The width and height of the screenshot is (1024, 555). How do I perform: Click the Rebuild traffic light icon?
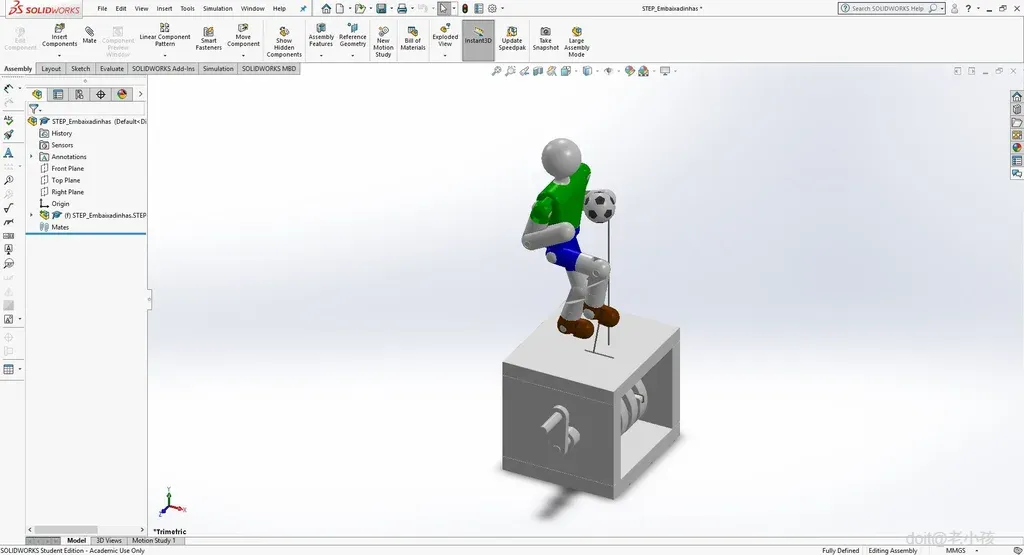464,8
